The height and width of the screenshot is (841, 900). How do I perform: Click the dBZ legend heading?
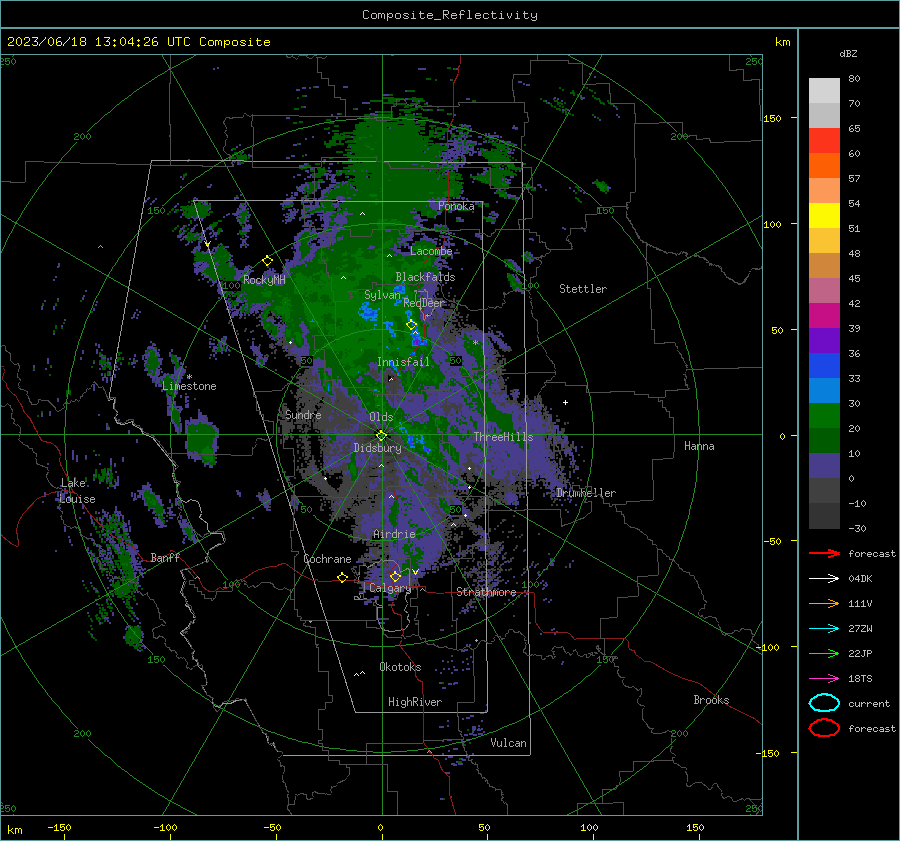click(848, 53)
